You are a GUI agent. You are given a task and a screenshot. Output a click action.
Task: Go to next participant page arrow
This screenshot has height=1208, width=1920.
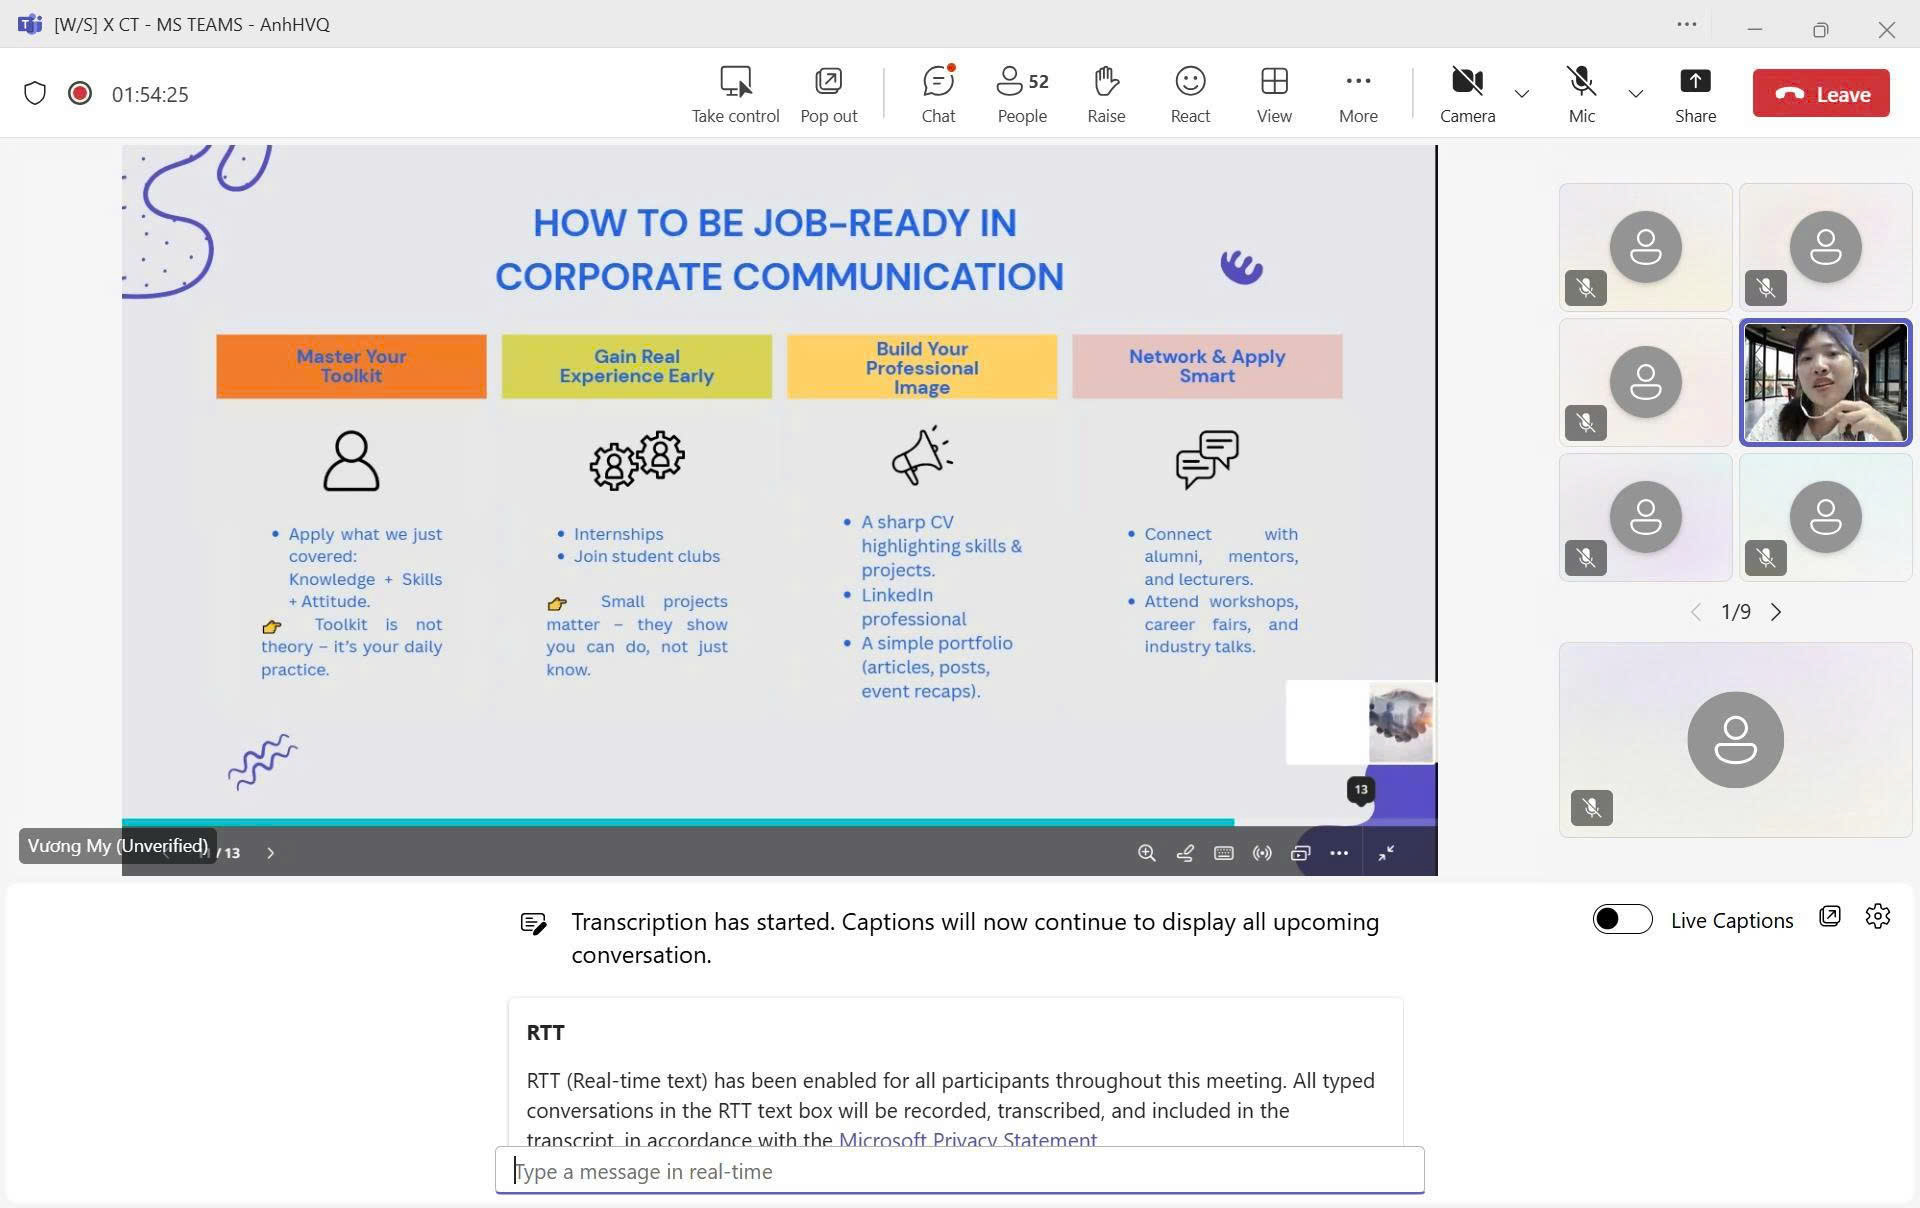click(x=1776, y=612)
